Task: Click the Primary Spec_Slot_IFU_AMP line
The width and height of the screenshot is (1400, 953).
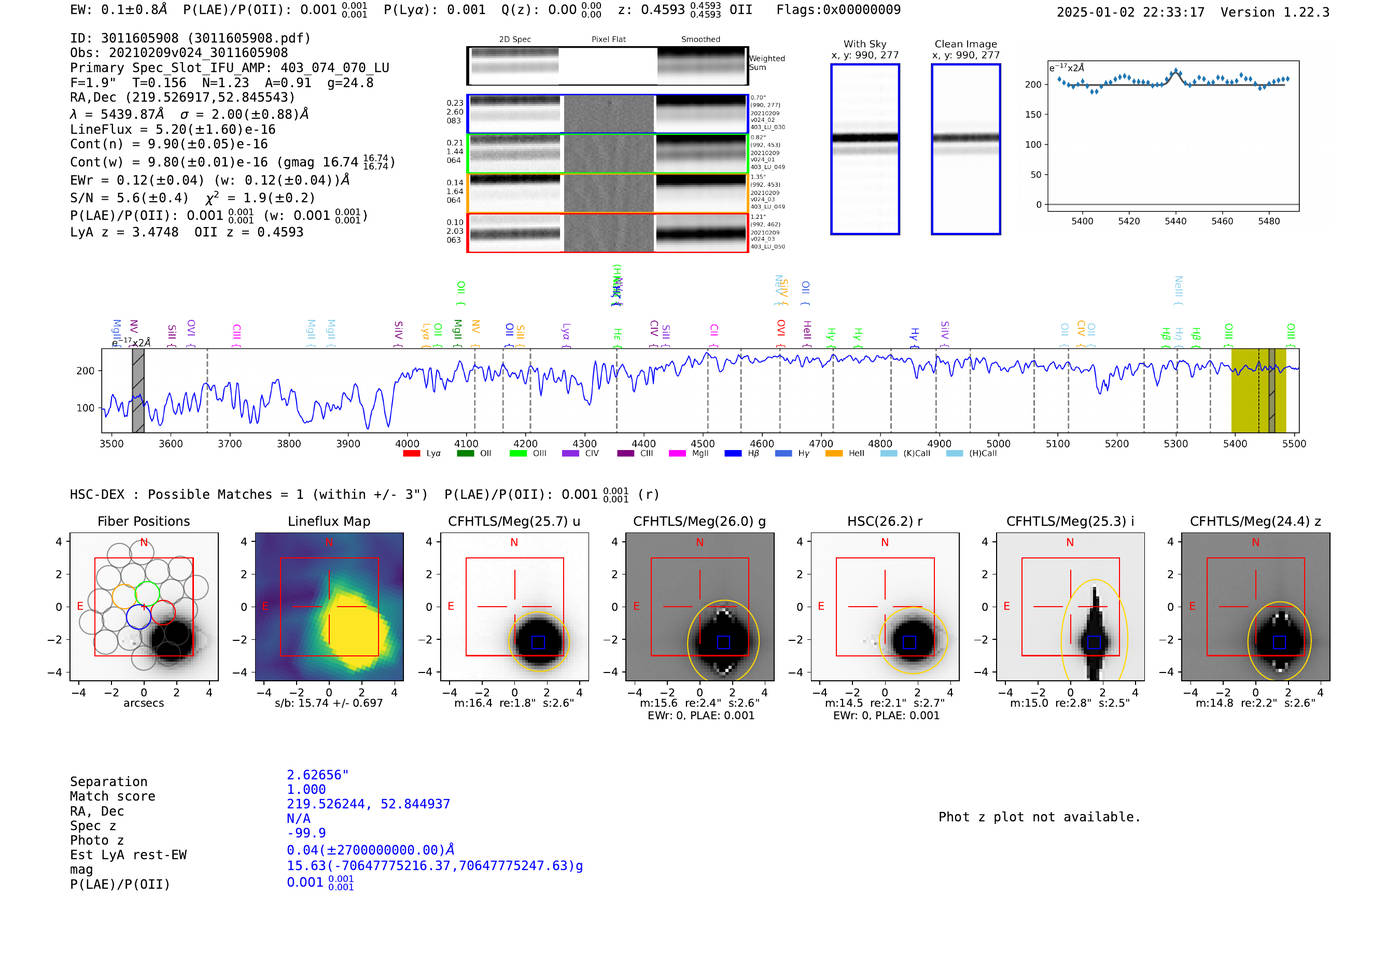Action: 230,68
